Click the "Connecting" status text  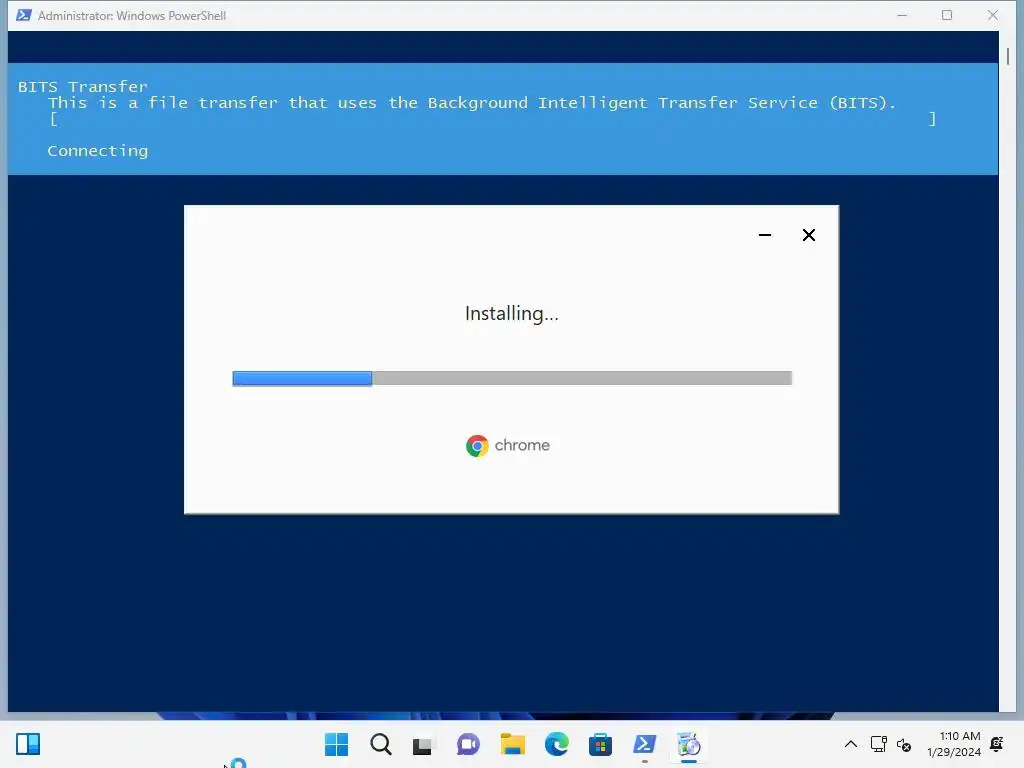[97, 151]
